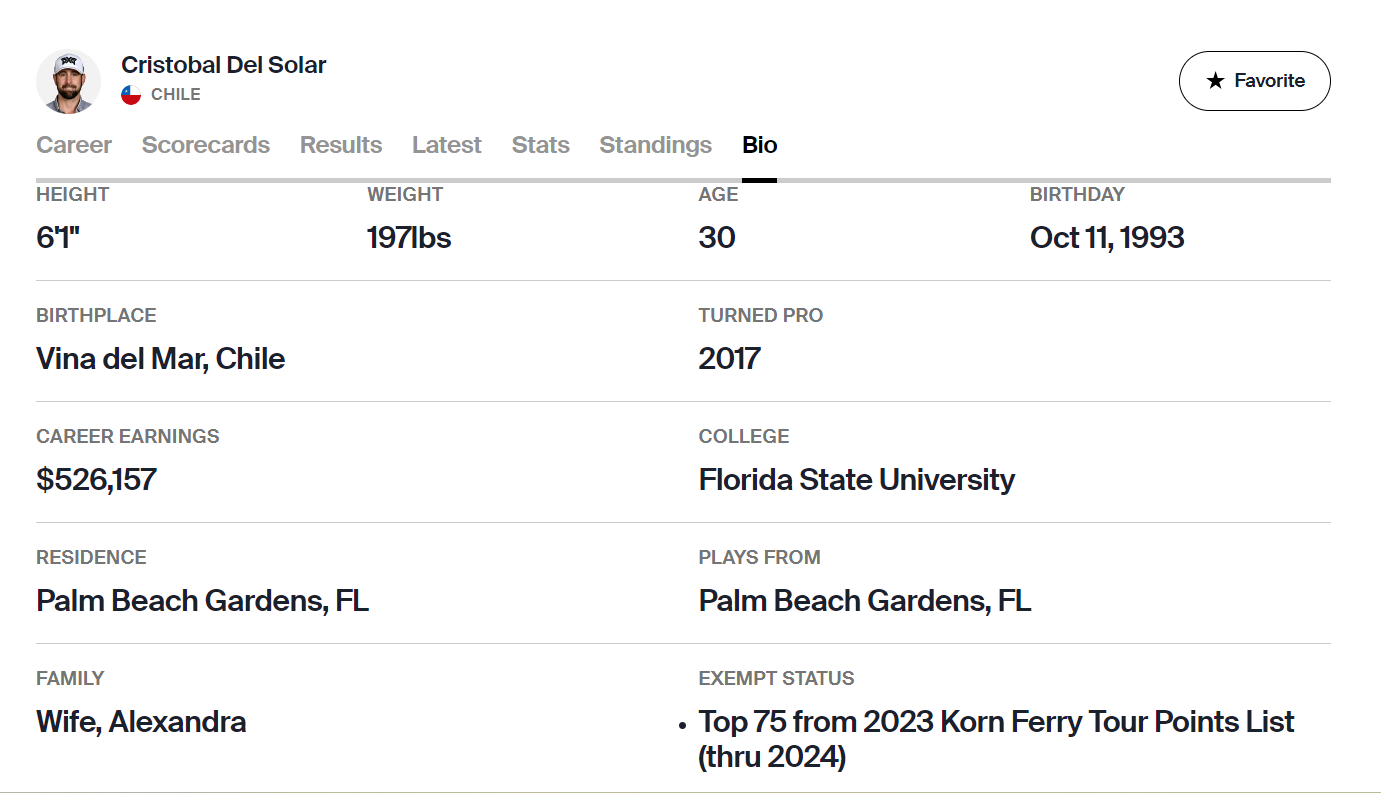Click the player name Cristobal Del Solar
This screenshot has height=793, width=1381.
tap(224, 65)
